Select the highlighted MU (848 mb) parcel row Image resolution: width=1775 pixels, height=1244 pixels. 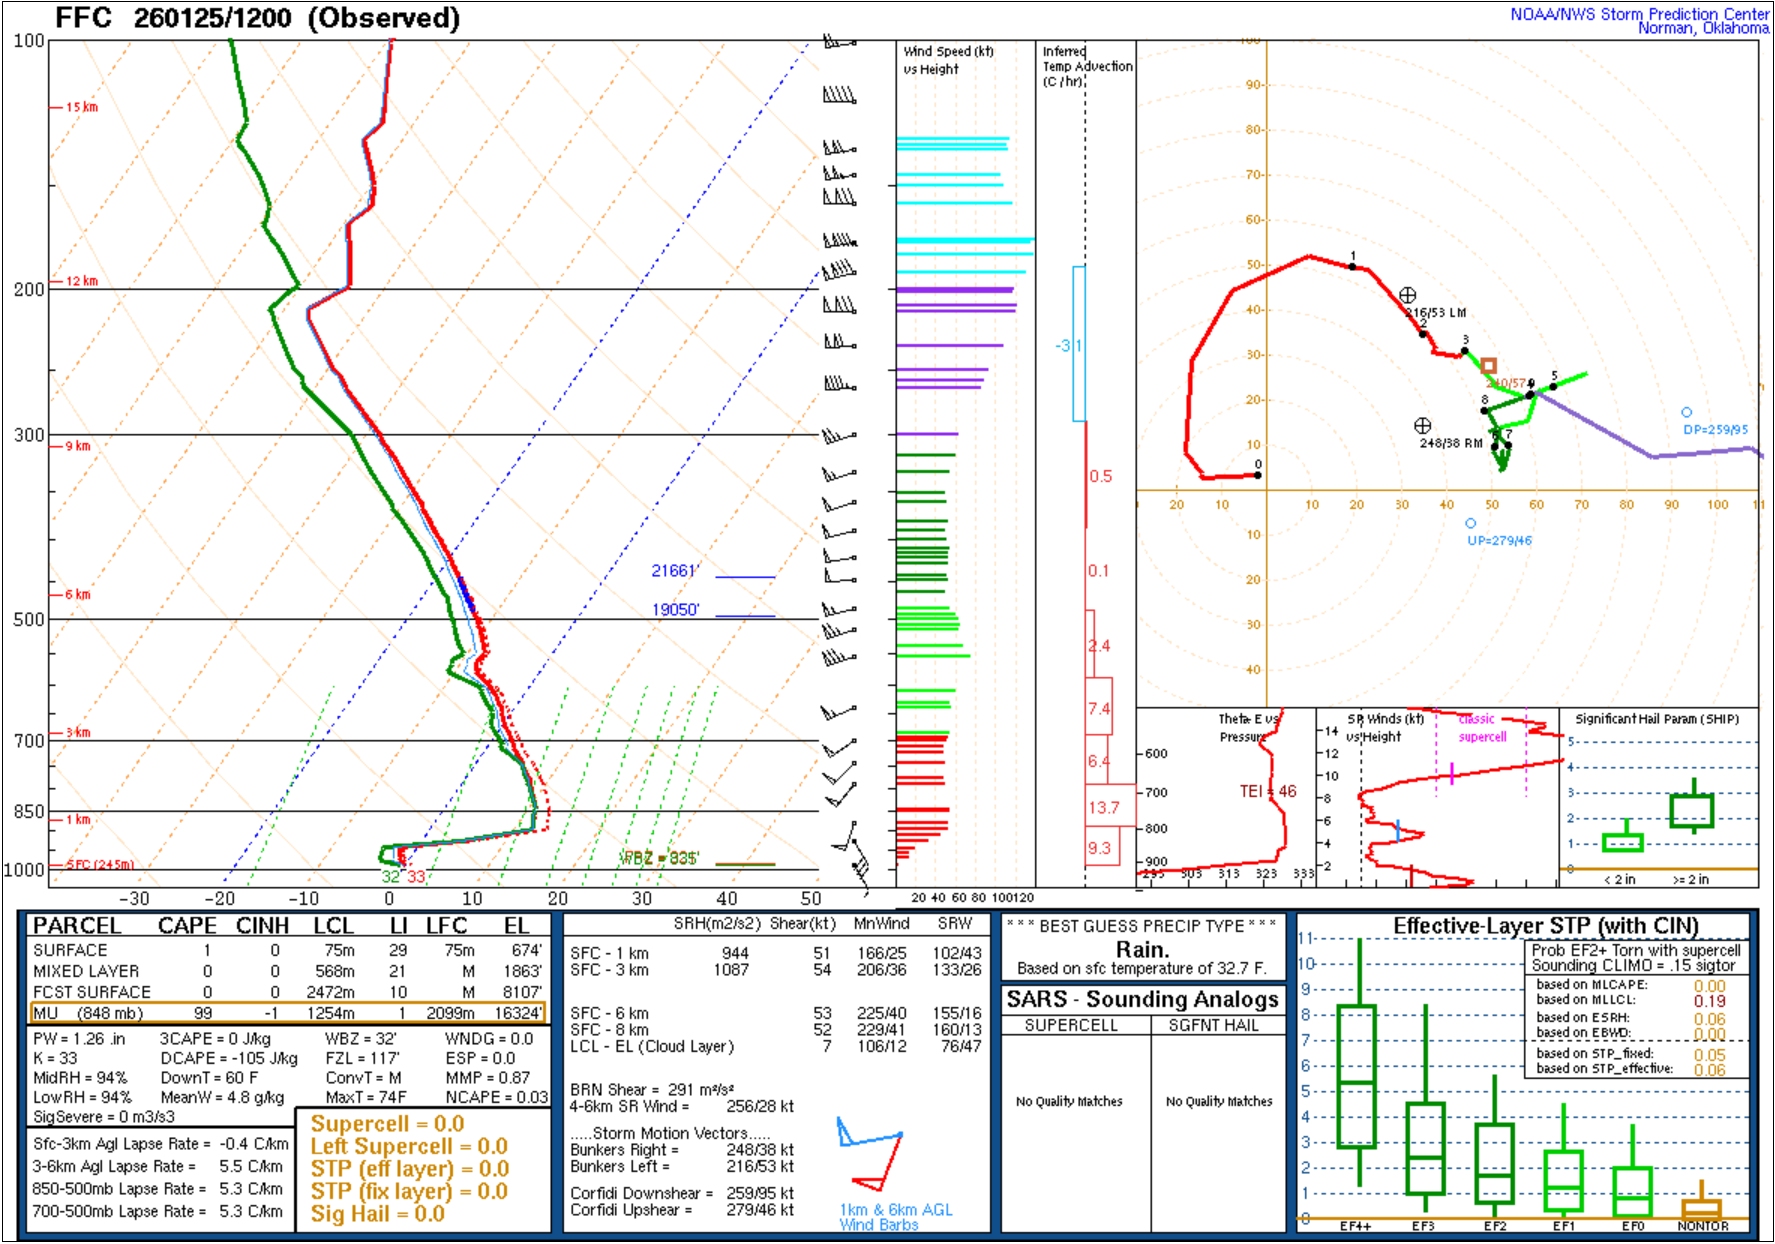(288, 1013)
